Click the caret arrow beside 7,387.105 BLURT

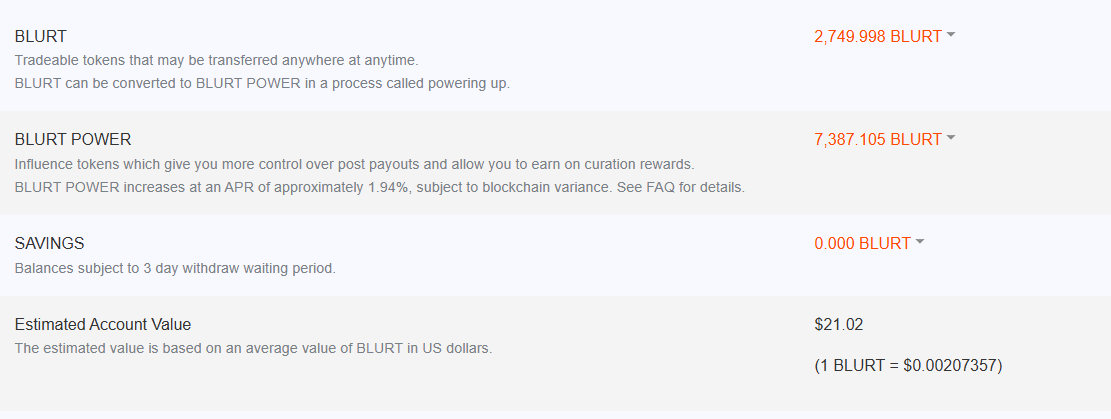(x=951, y=138)
